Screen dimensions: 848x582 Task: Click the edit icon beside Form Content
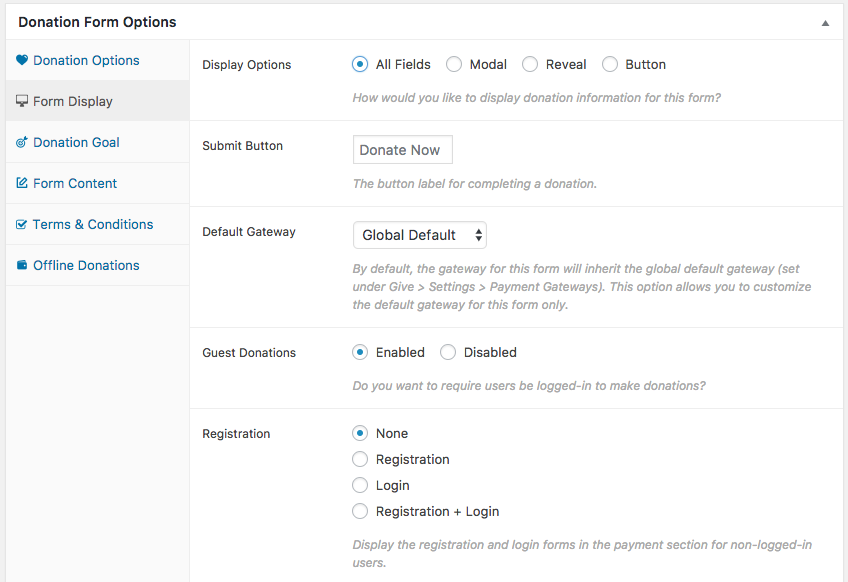(22, 183)
